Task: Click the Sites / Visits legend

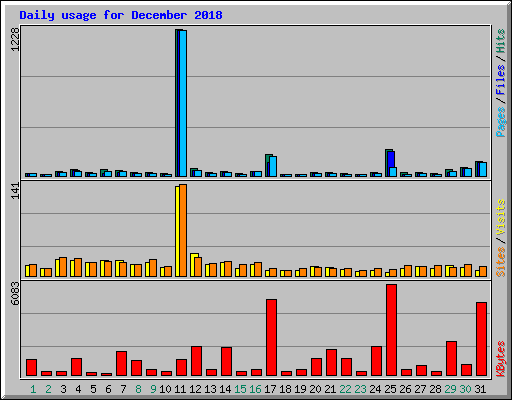Action: [x=500, y=238]
